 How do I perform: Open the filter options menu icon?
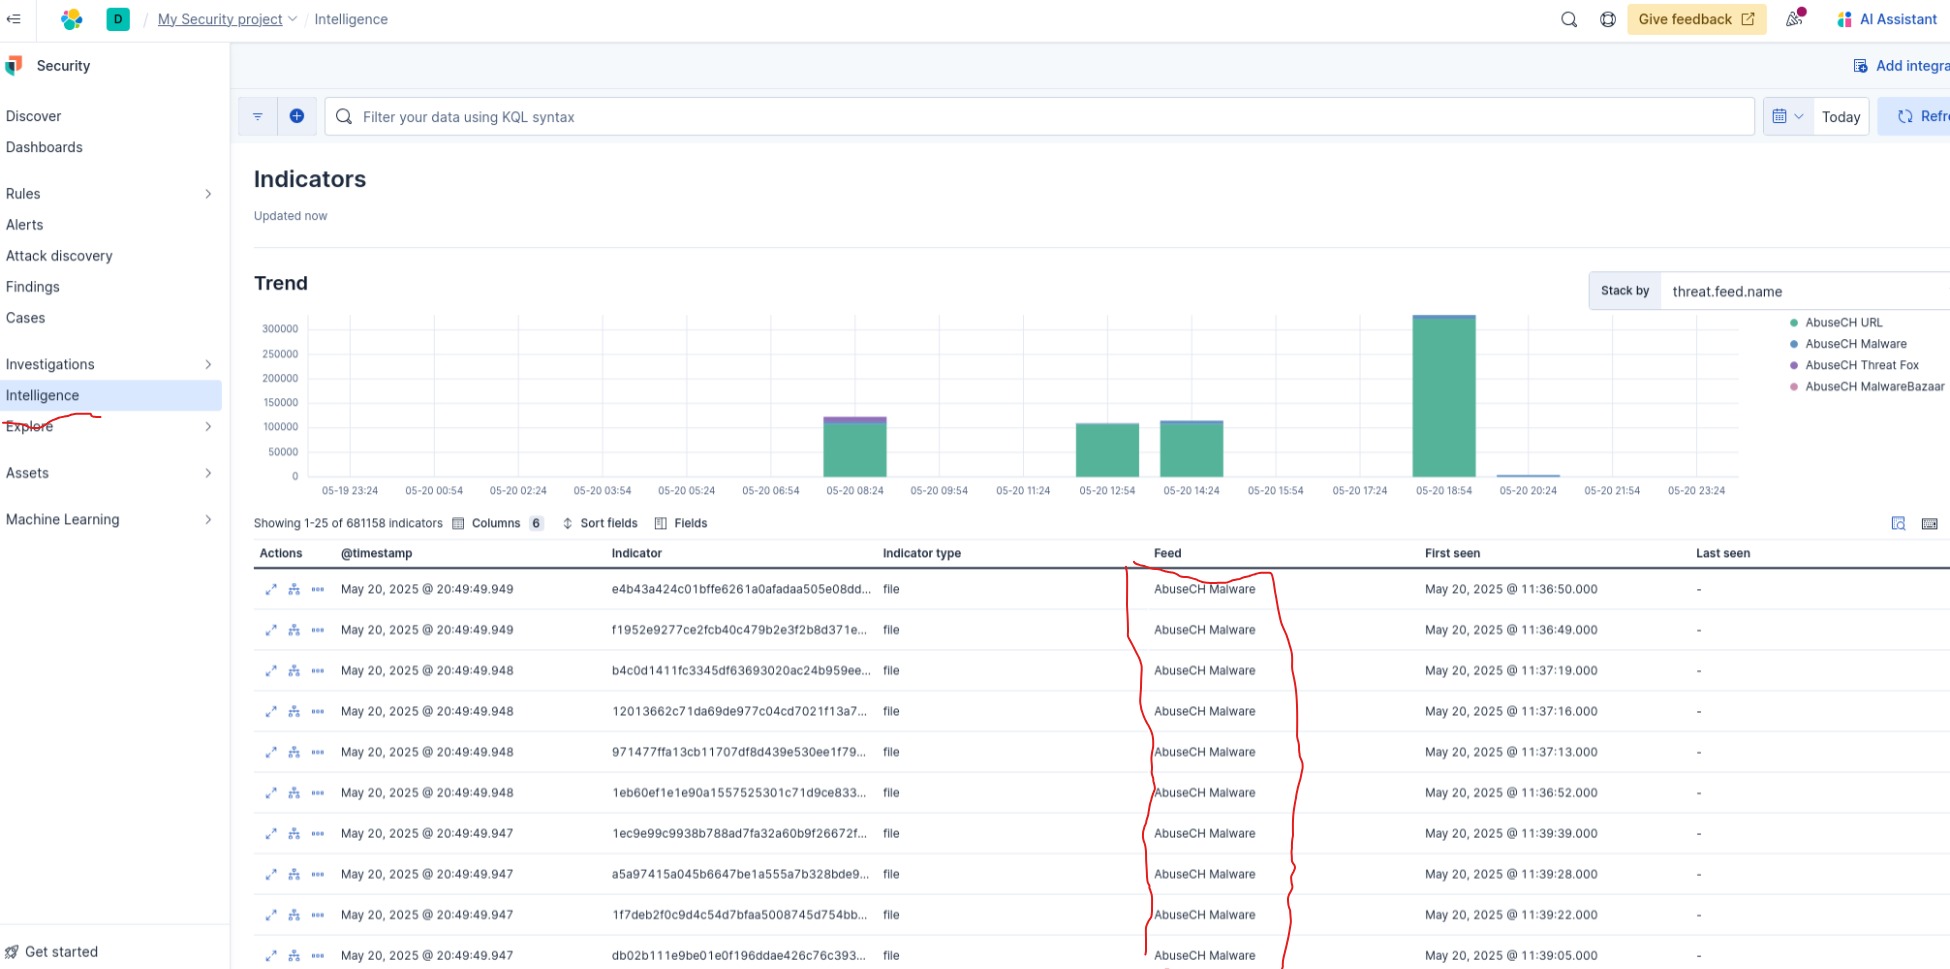pos(258,116)
